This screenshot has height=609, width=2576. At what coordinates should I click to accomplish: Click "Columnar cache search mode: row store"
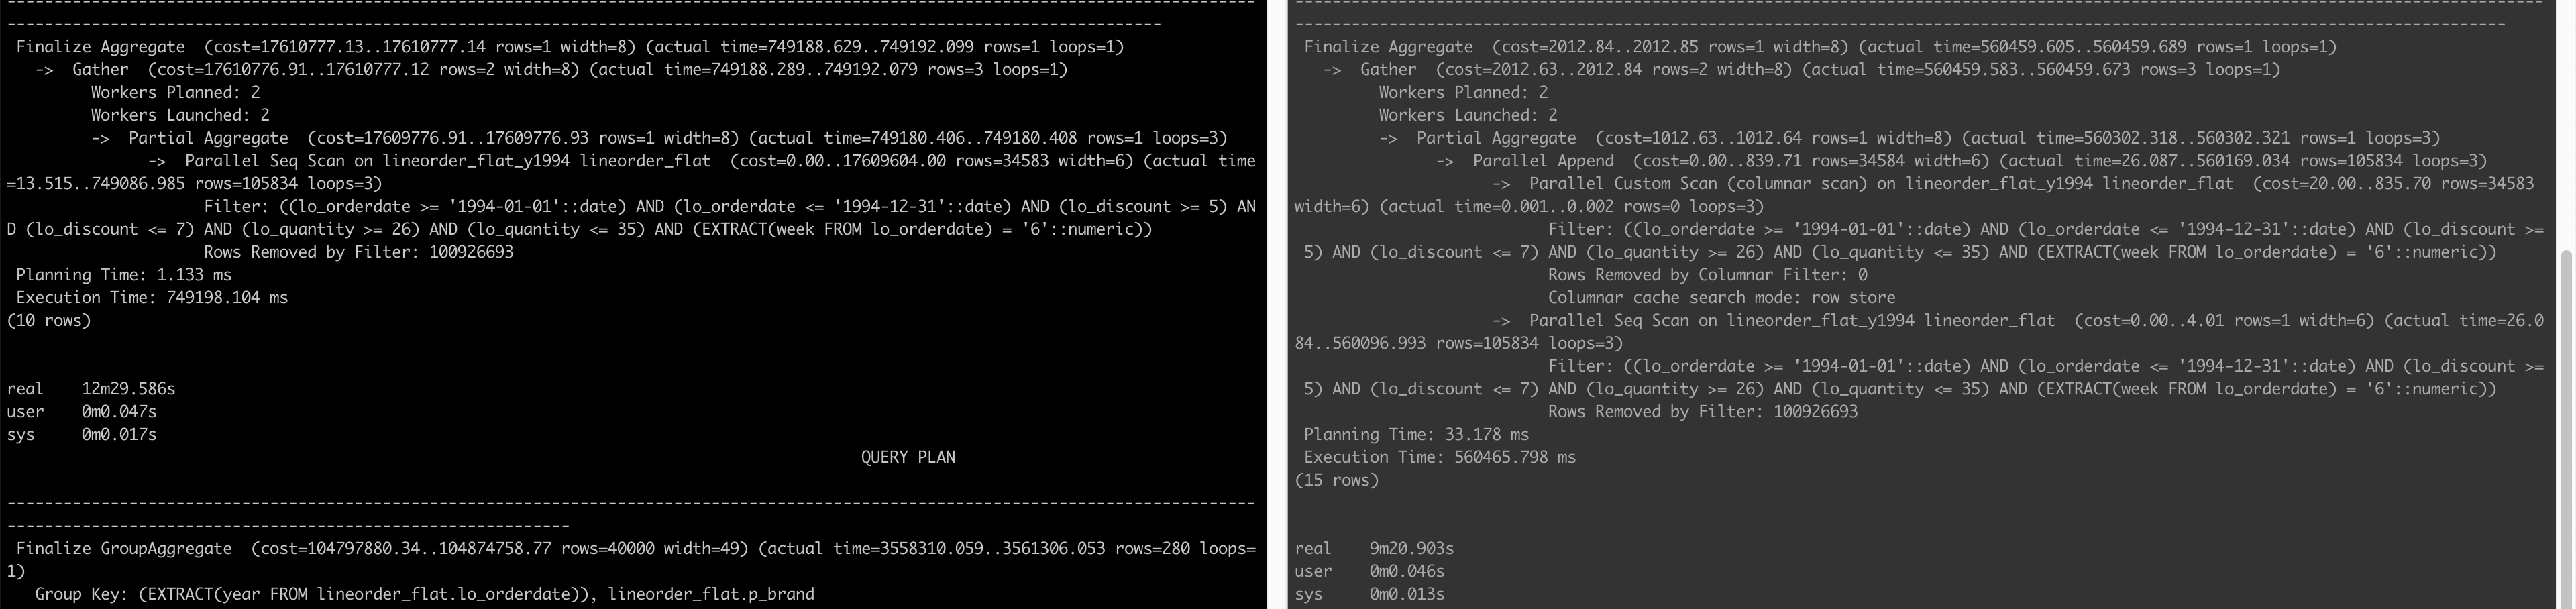pyautogui.click(x=1721, y=297)
